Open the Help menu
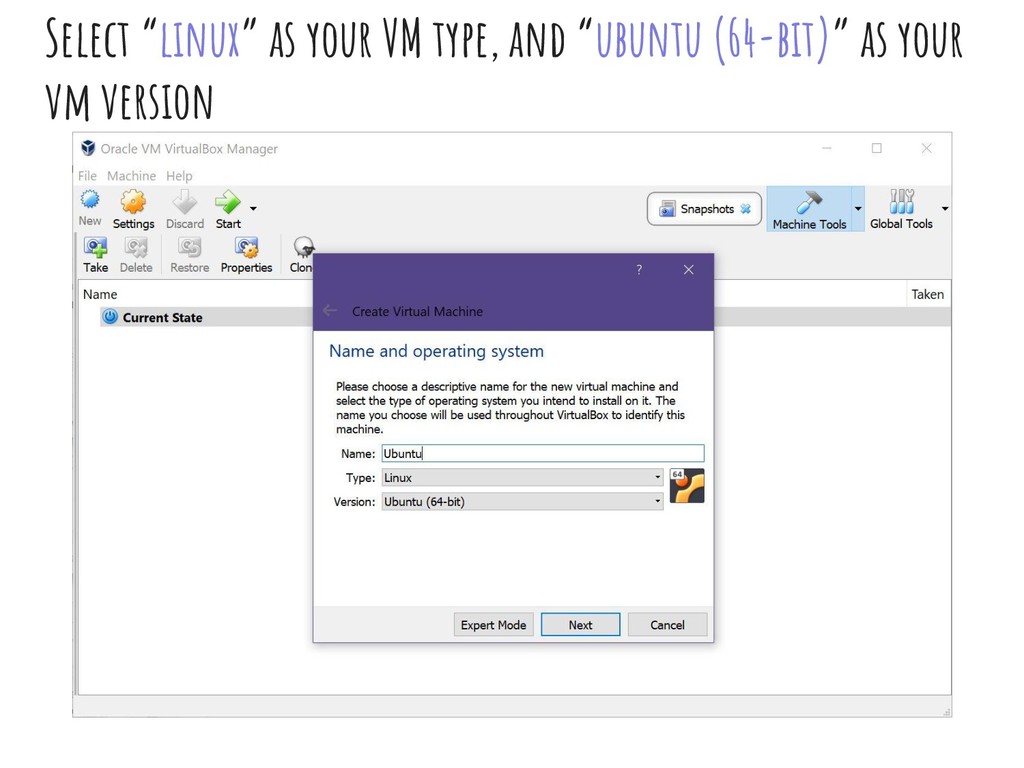 pos(179,176)
